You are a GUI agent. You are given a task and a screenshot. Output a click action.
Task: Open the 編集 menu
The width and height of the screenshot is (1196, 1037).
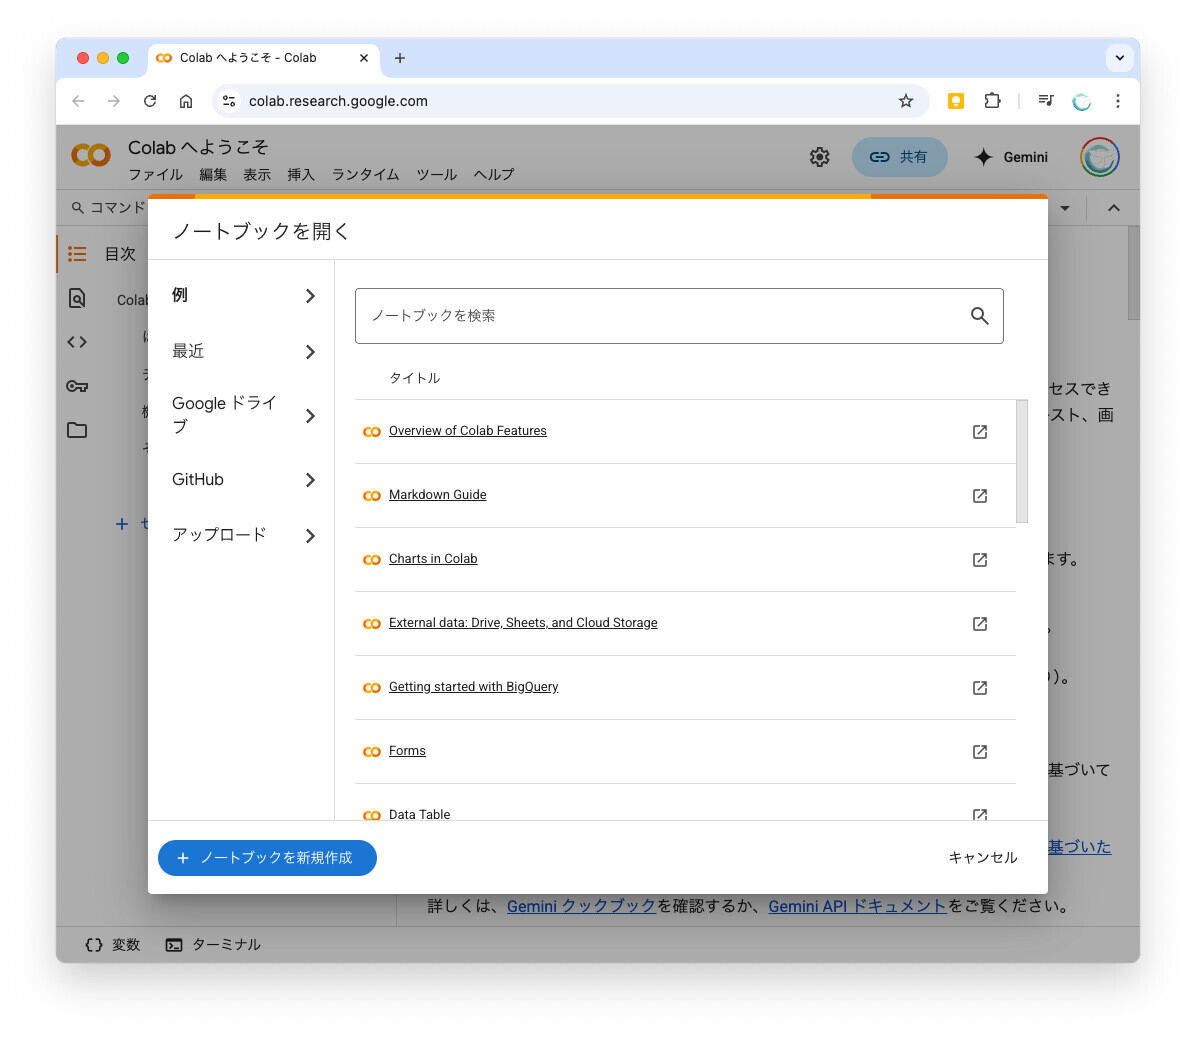point(213,175)
